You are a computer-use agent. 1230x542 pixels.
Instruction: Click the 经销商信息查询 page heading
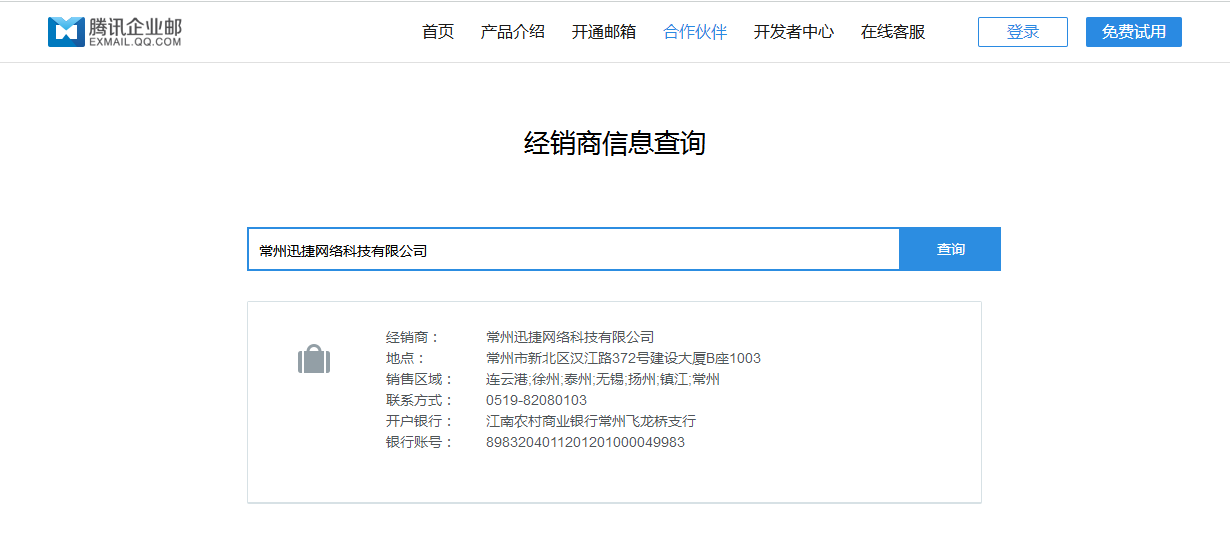point(615,143)
